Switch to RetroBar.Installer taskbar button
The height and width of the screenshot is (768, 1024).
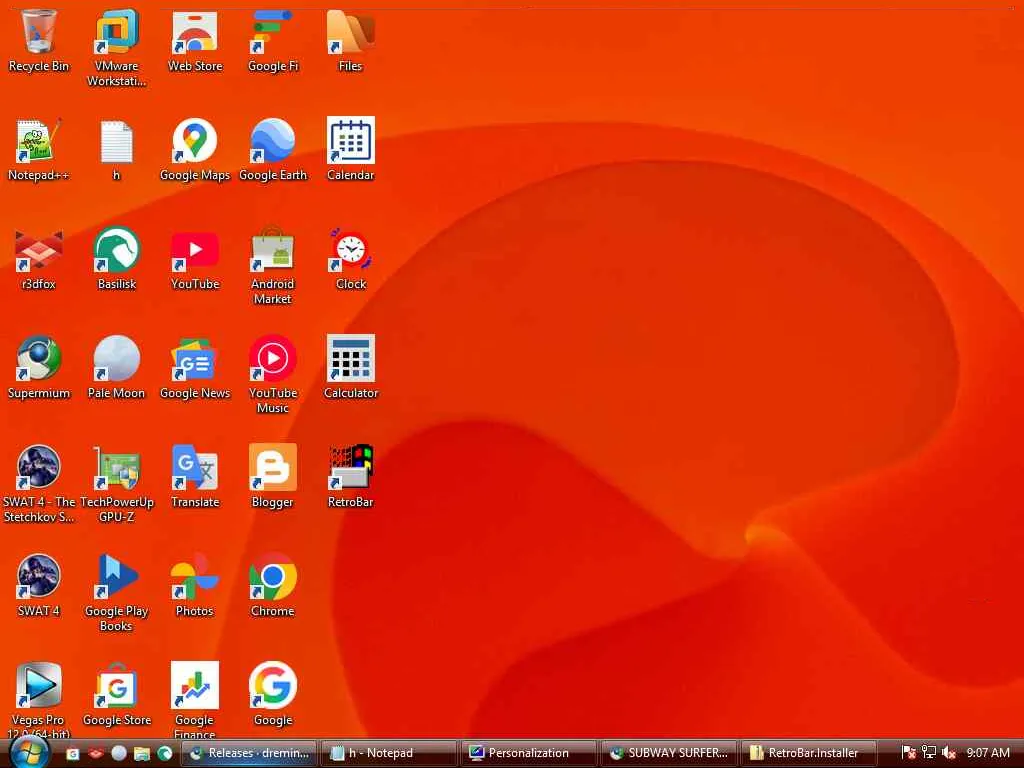pyautogui.click(x=808, y=754)
